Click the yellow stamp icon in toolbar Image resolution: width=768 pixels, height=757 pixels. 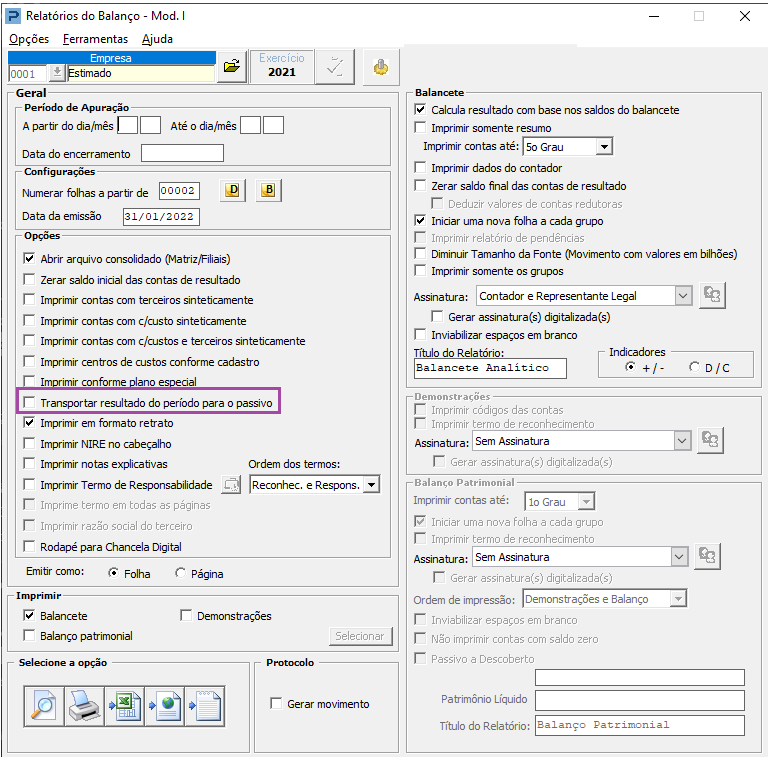(x=381, y=67)
